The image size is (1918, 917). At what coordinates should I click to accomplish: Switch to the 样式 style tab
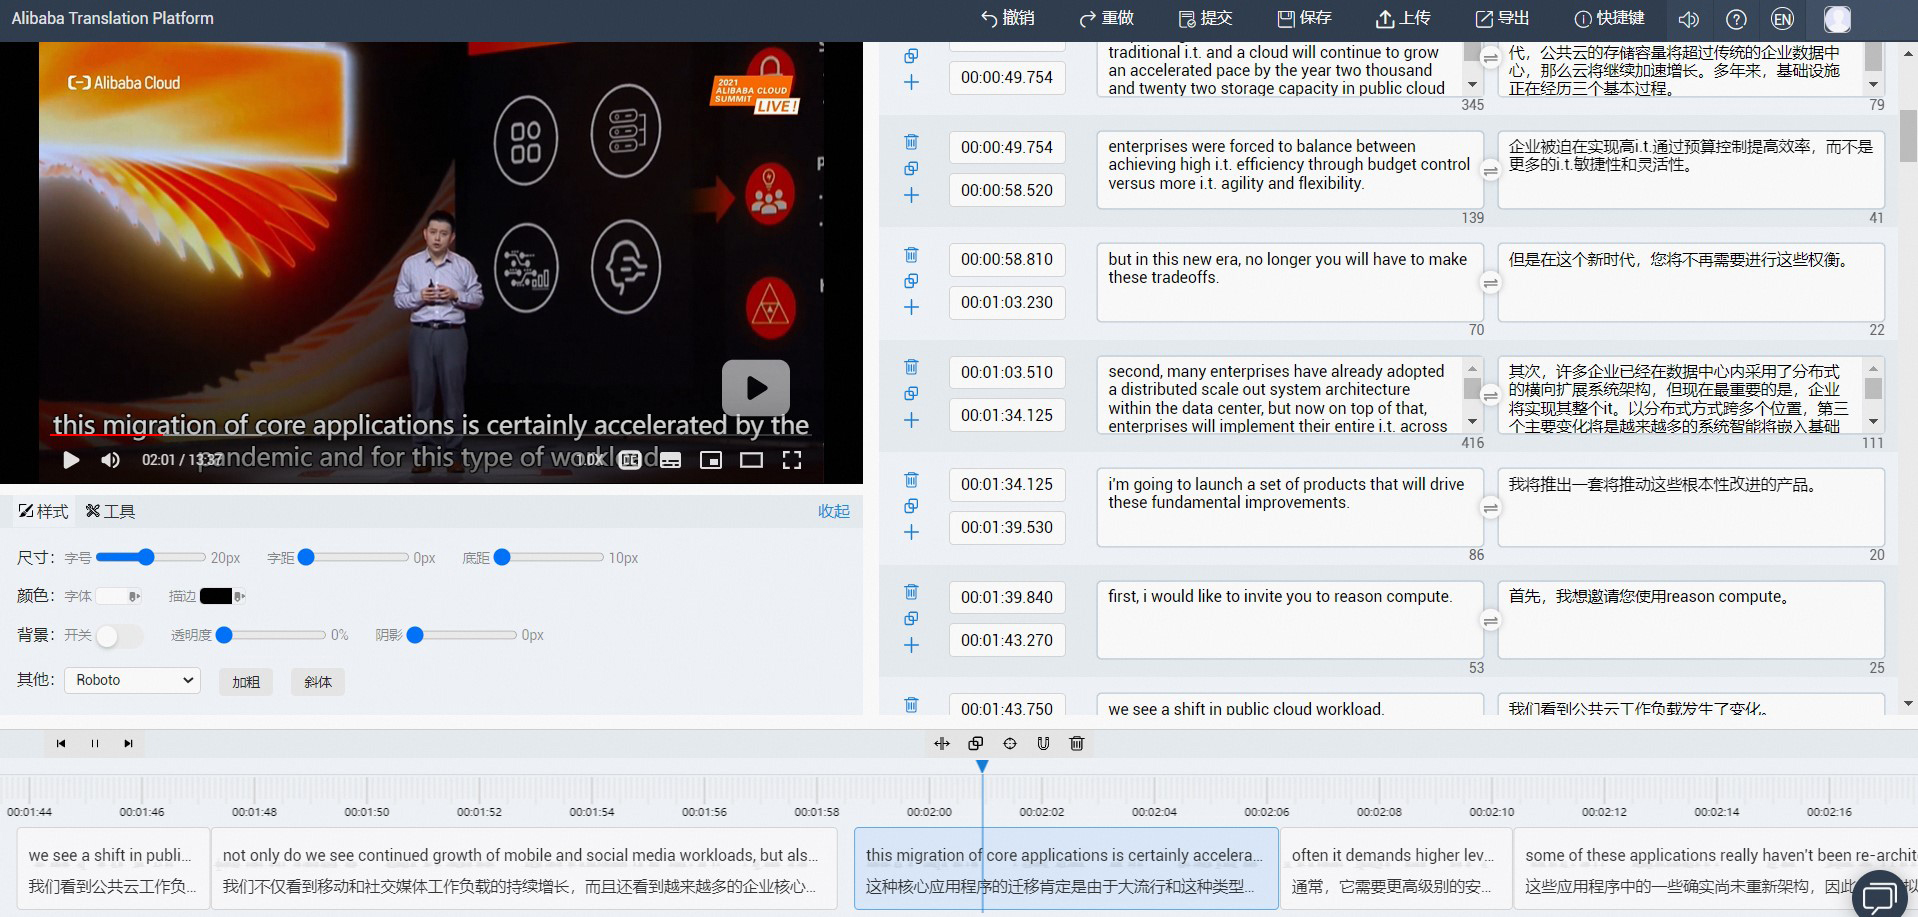click(43, 511)
